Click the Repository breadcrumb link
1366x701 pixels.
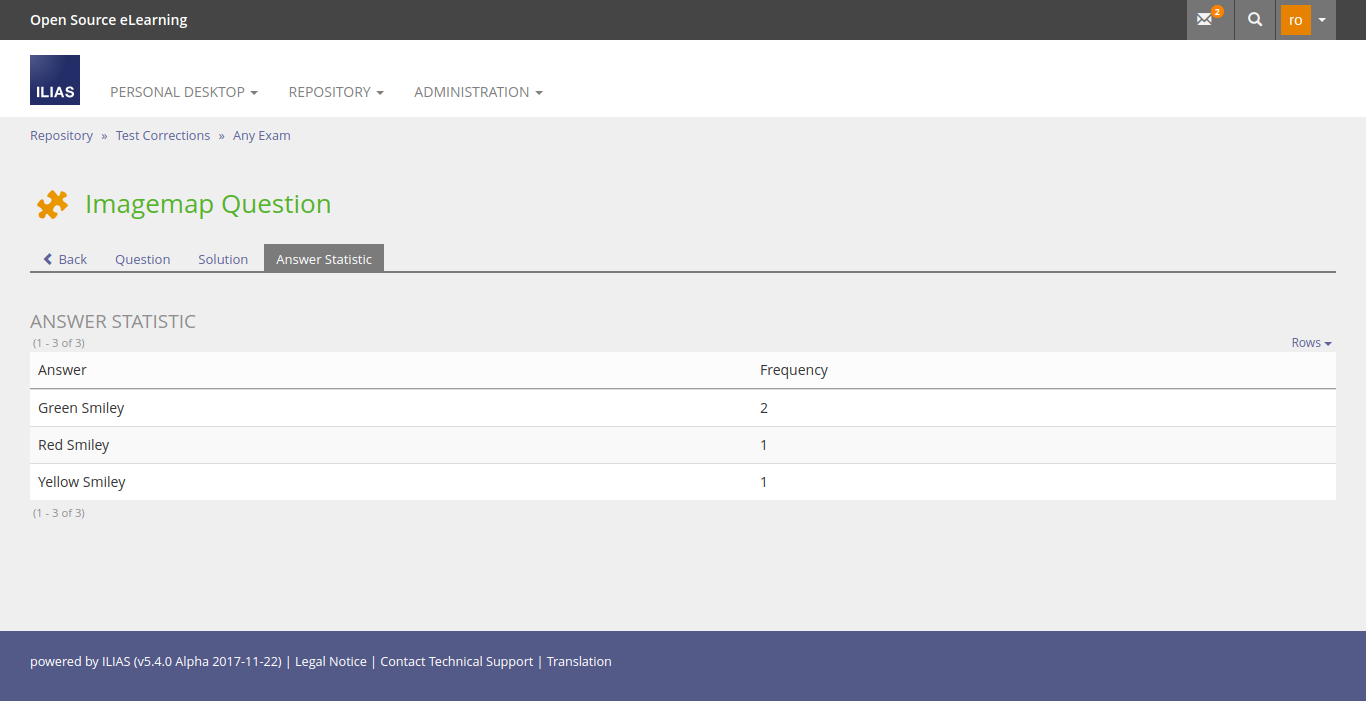61,136
